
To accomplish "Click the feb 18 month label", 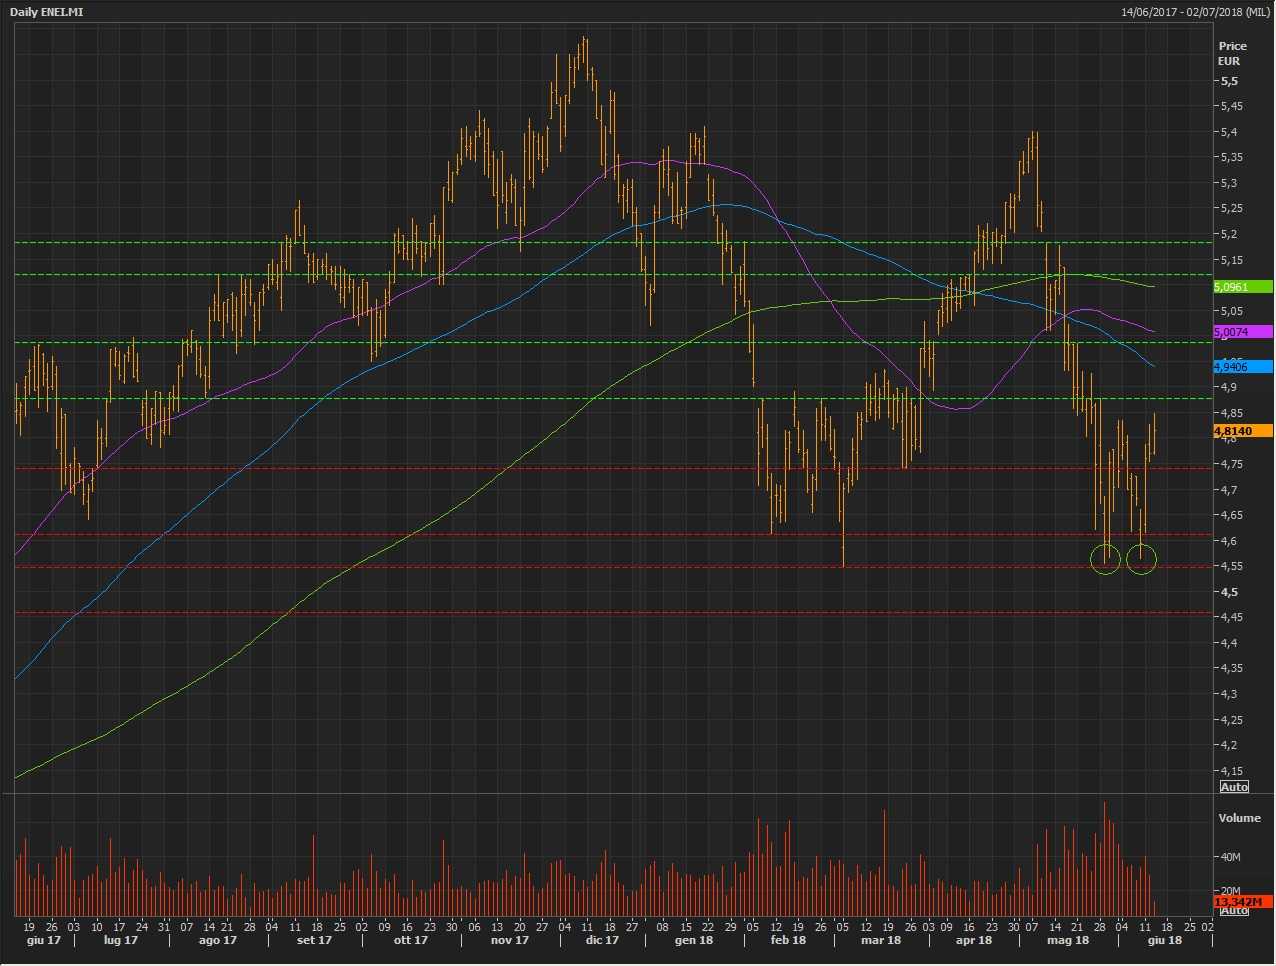I will [788, 940].
